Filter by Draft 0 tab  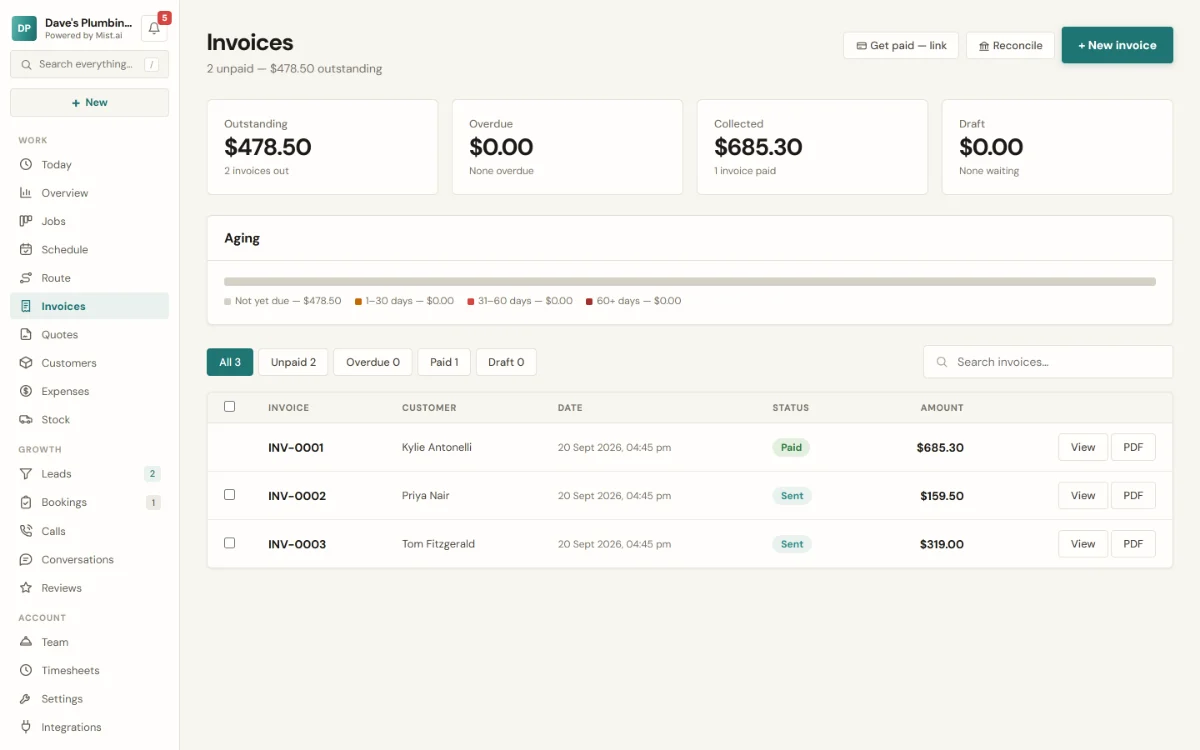click(x=506, y=362)
